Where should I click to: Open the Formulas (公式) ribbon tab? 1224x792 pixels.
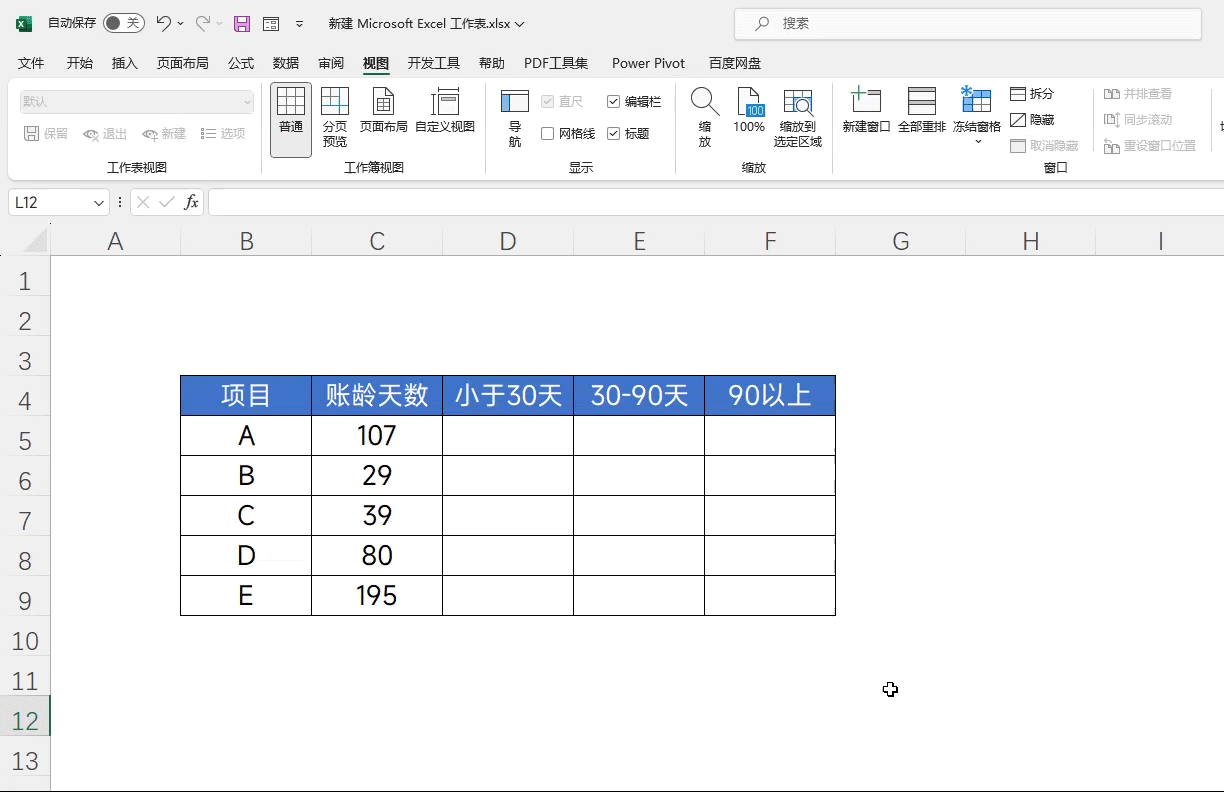click(x=241, y=63)
